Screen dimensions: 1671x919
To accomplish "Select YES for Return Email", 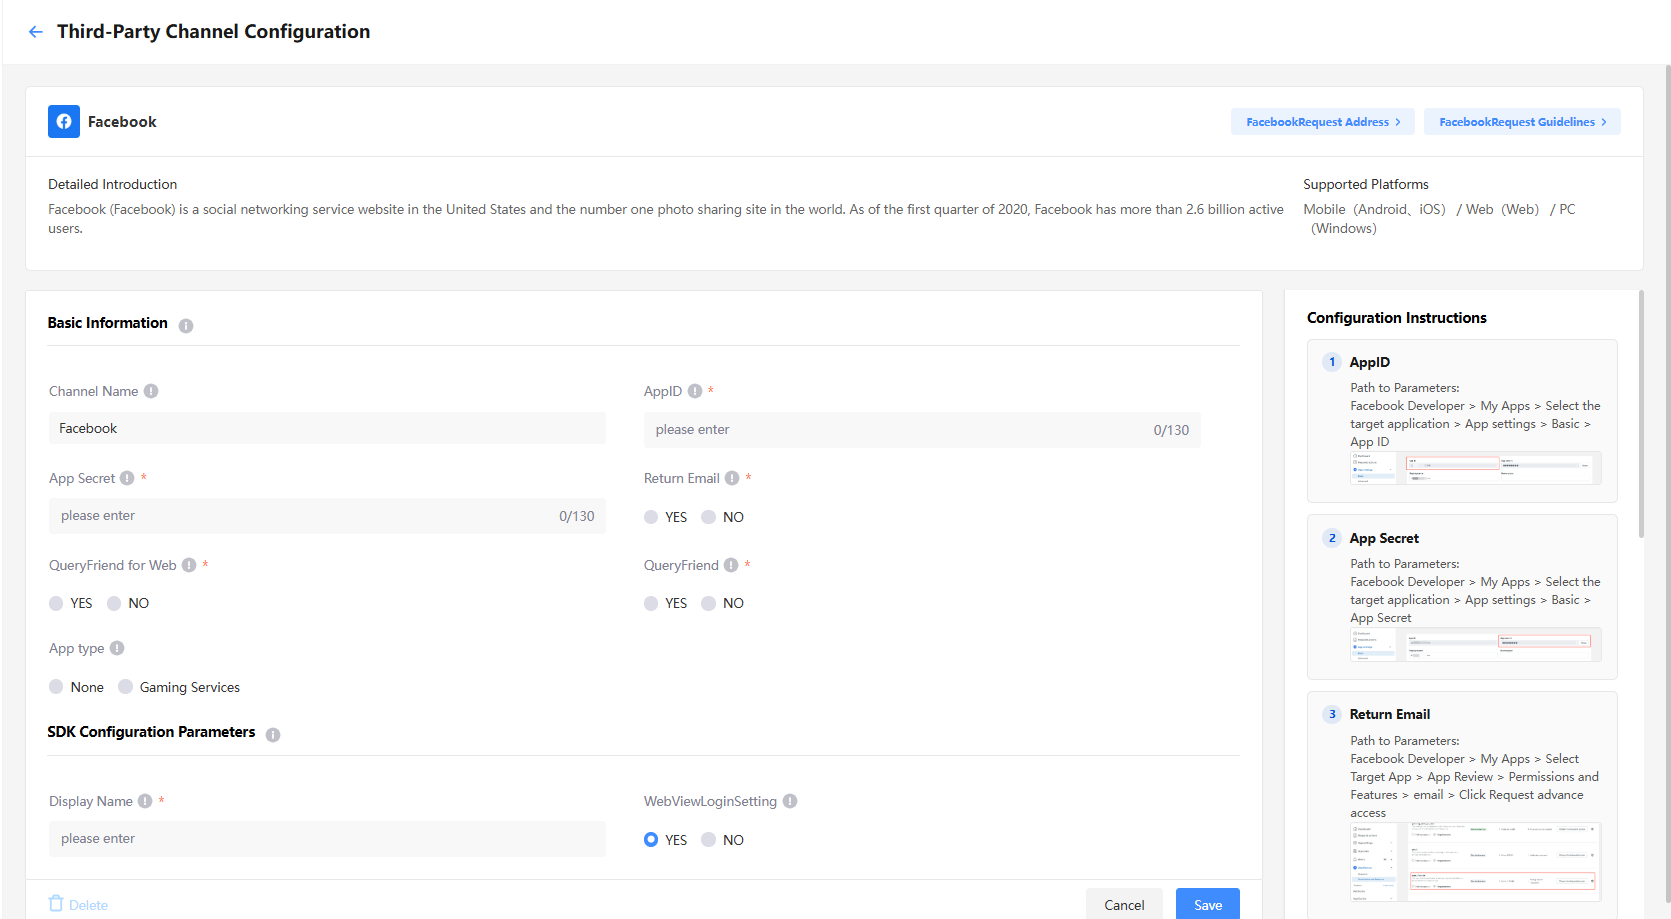I will pyautogui.click(x=651, y=517).
